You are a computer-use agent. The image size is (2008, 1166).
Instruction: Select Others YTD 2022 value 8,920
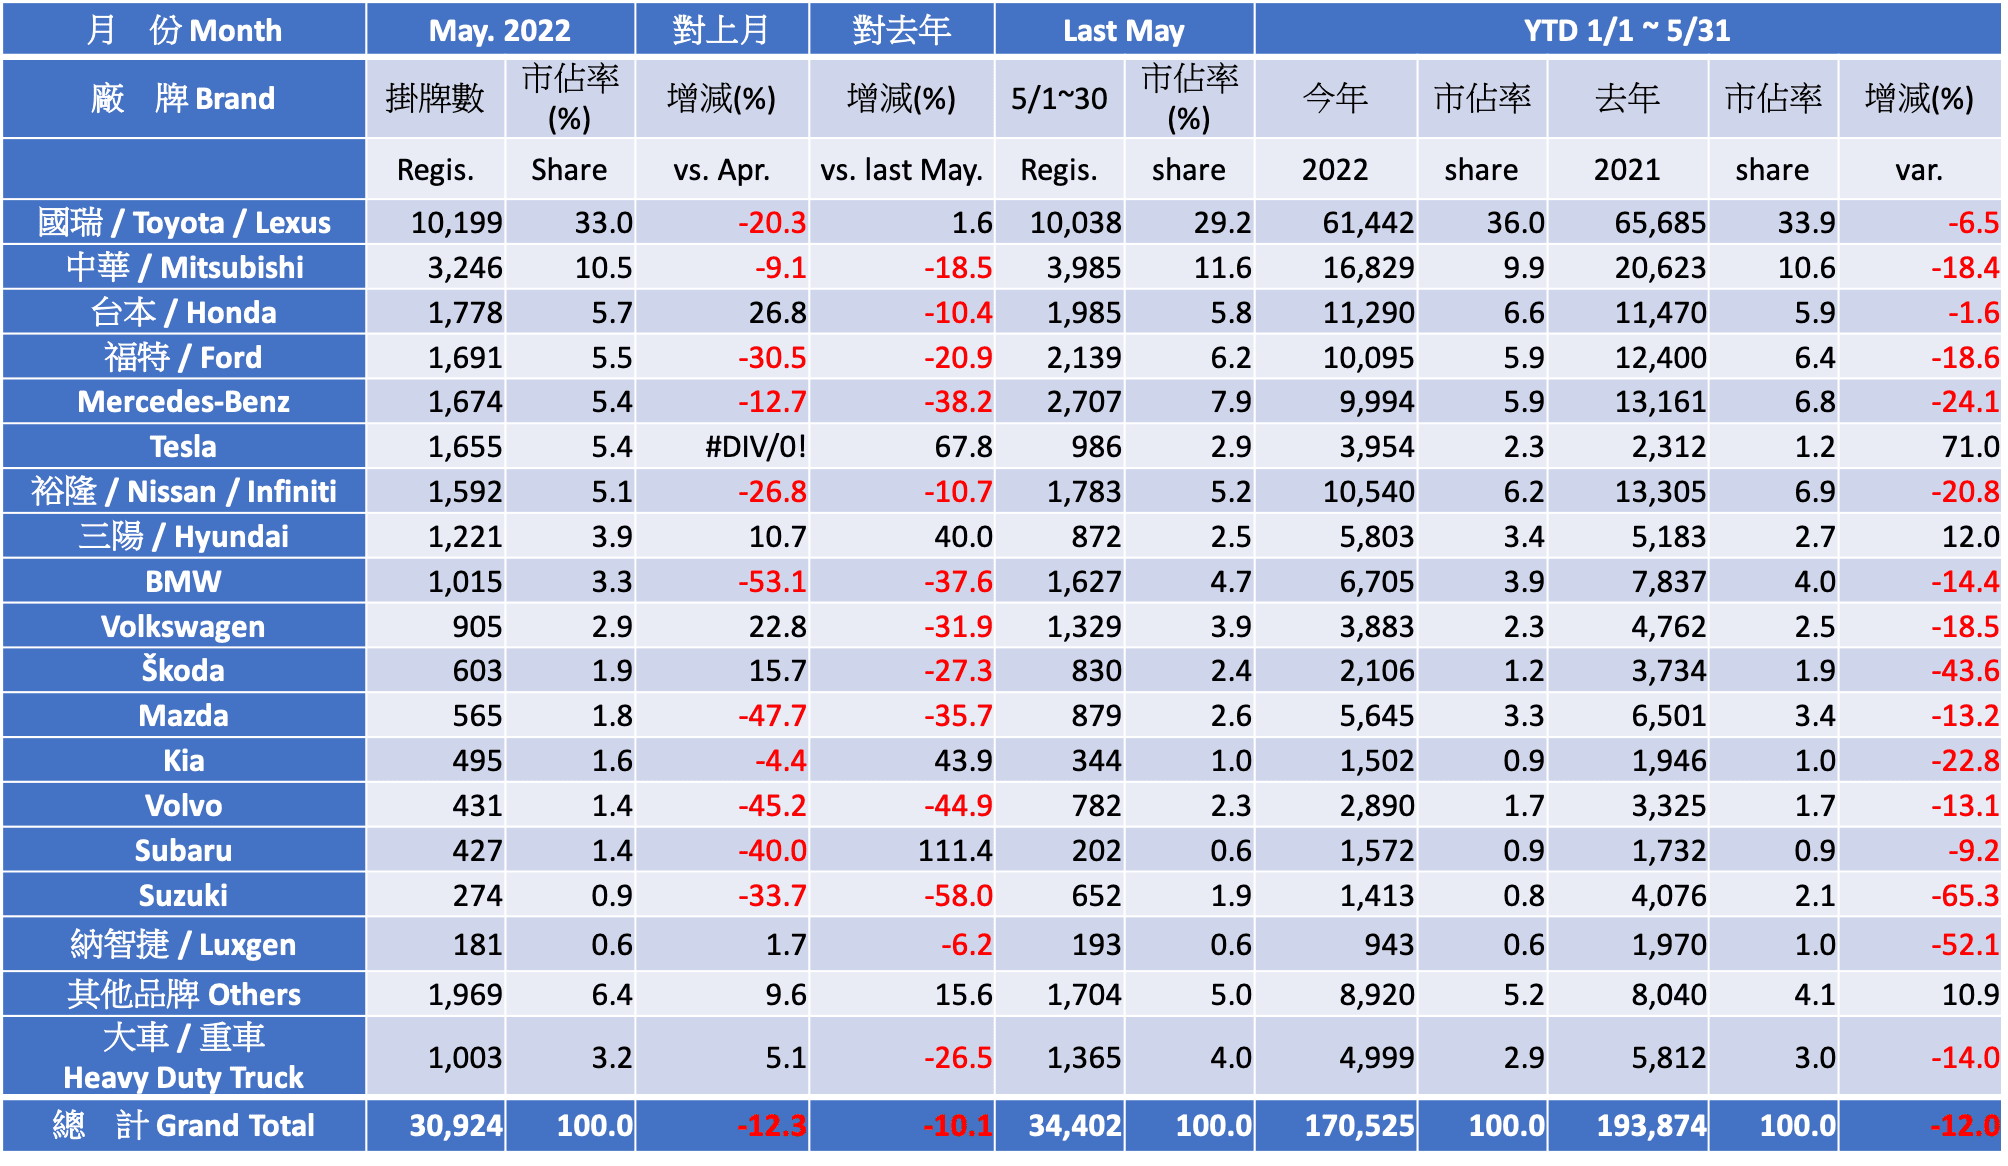pyautogui.click(x=1336, y=994)
